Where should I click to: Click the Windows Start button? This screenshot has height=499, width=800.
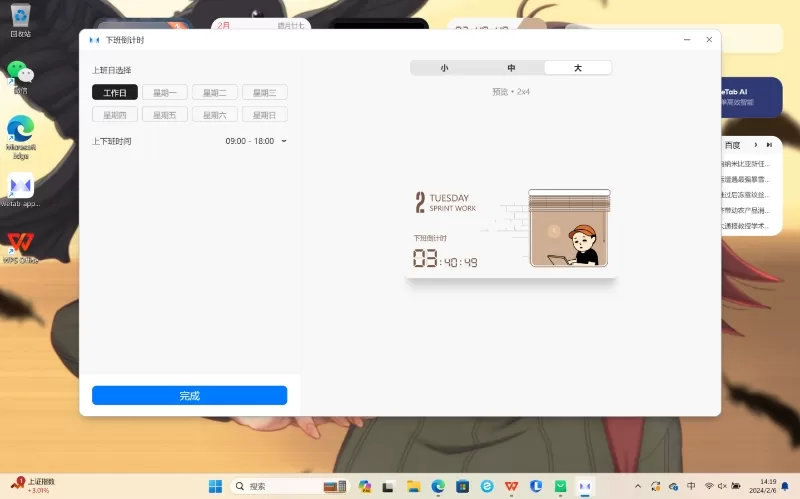215,486
